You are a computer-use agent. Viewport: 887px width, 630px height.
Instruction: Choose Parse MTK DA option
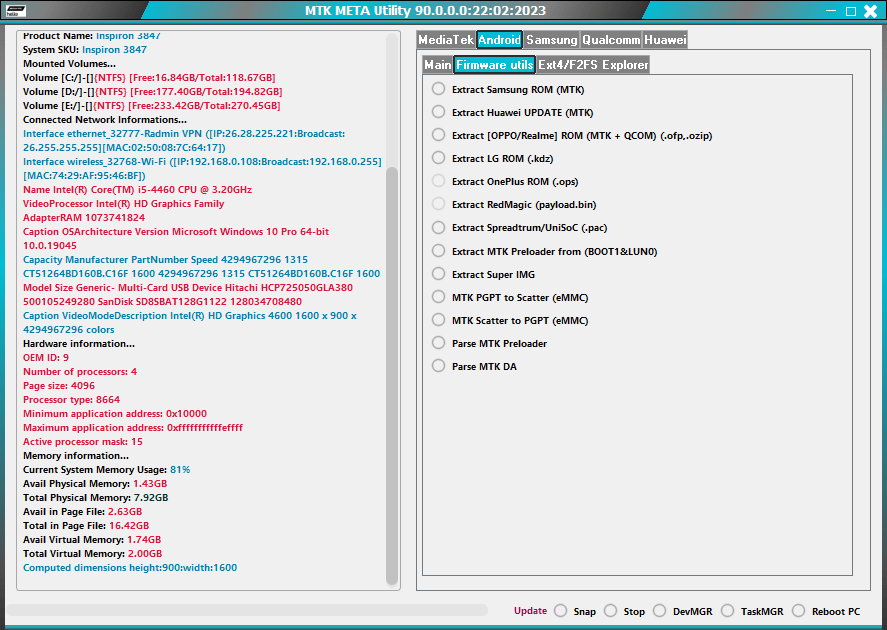click(x=437, y=365)
